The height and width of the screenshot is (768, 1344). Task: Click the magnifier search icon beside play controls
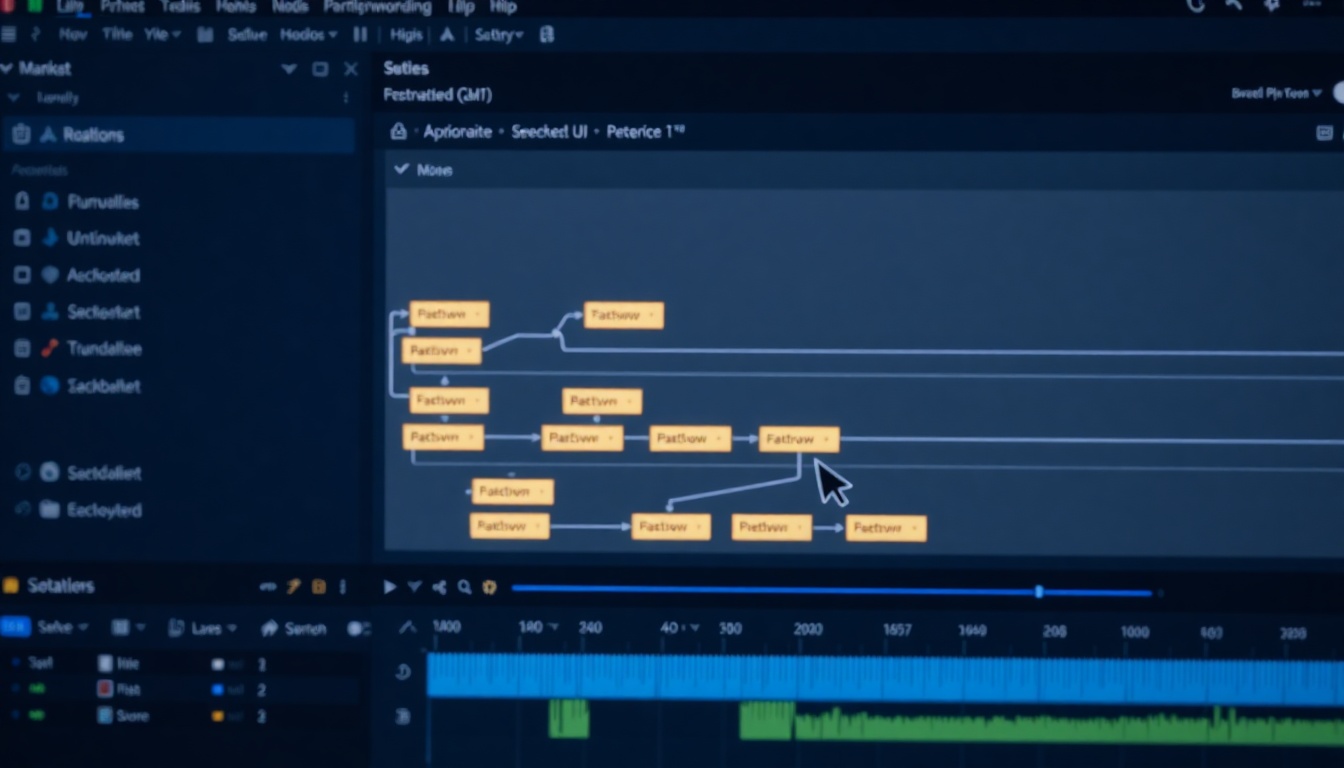[465, 587]
